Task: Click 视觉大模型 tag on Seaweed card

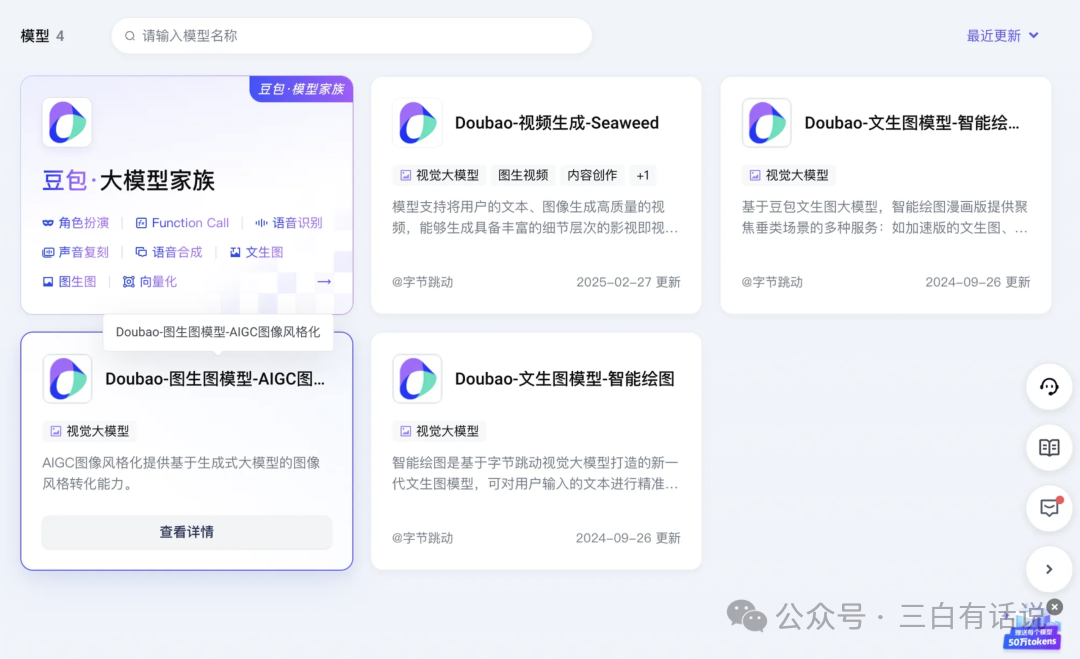Action: [439, 176]
